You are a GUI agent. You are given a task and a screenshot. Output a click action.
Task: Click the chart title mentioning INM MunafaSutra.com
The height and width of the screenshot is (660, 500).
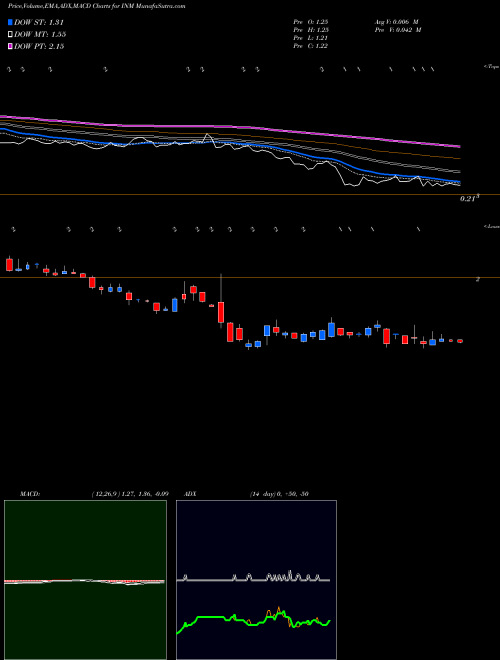97,6
